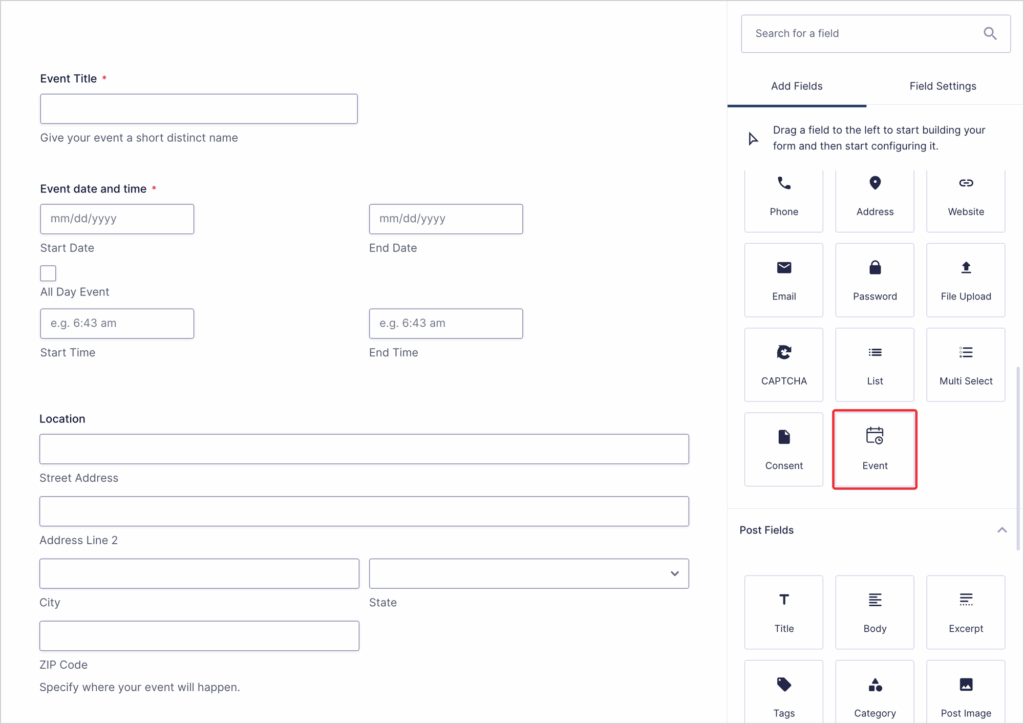Add the Category field
Viewport: 1024px width, 724px height.
pyautogui.click(x=874, y=692)
